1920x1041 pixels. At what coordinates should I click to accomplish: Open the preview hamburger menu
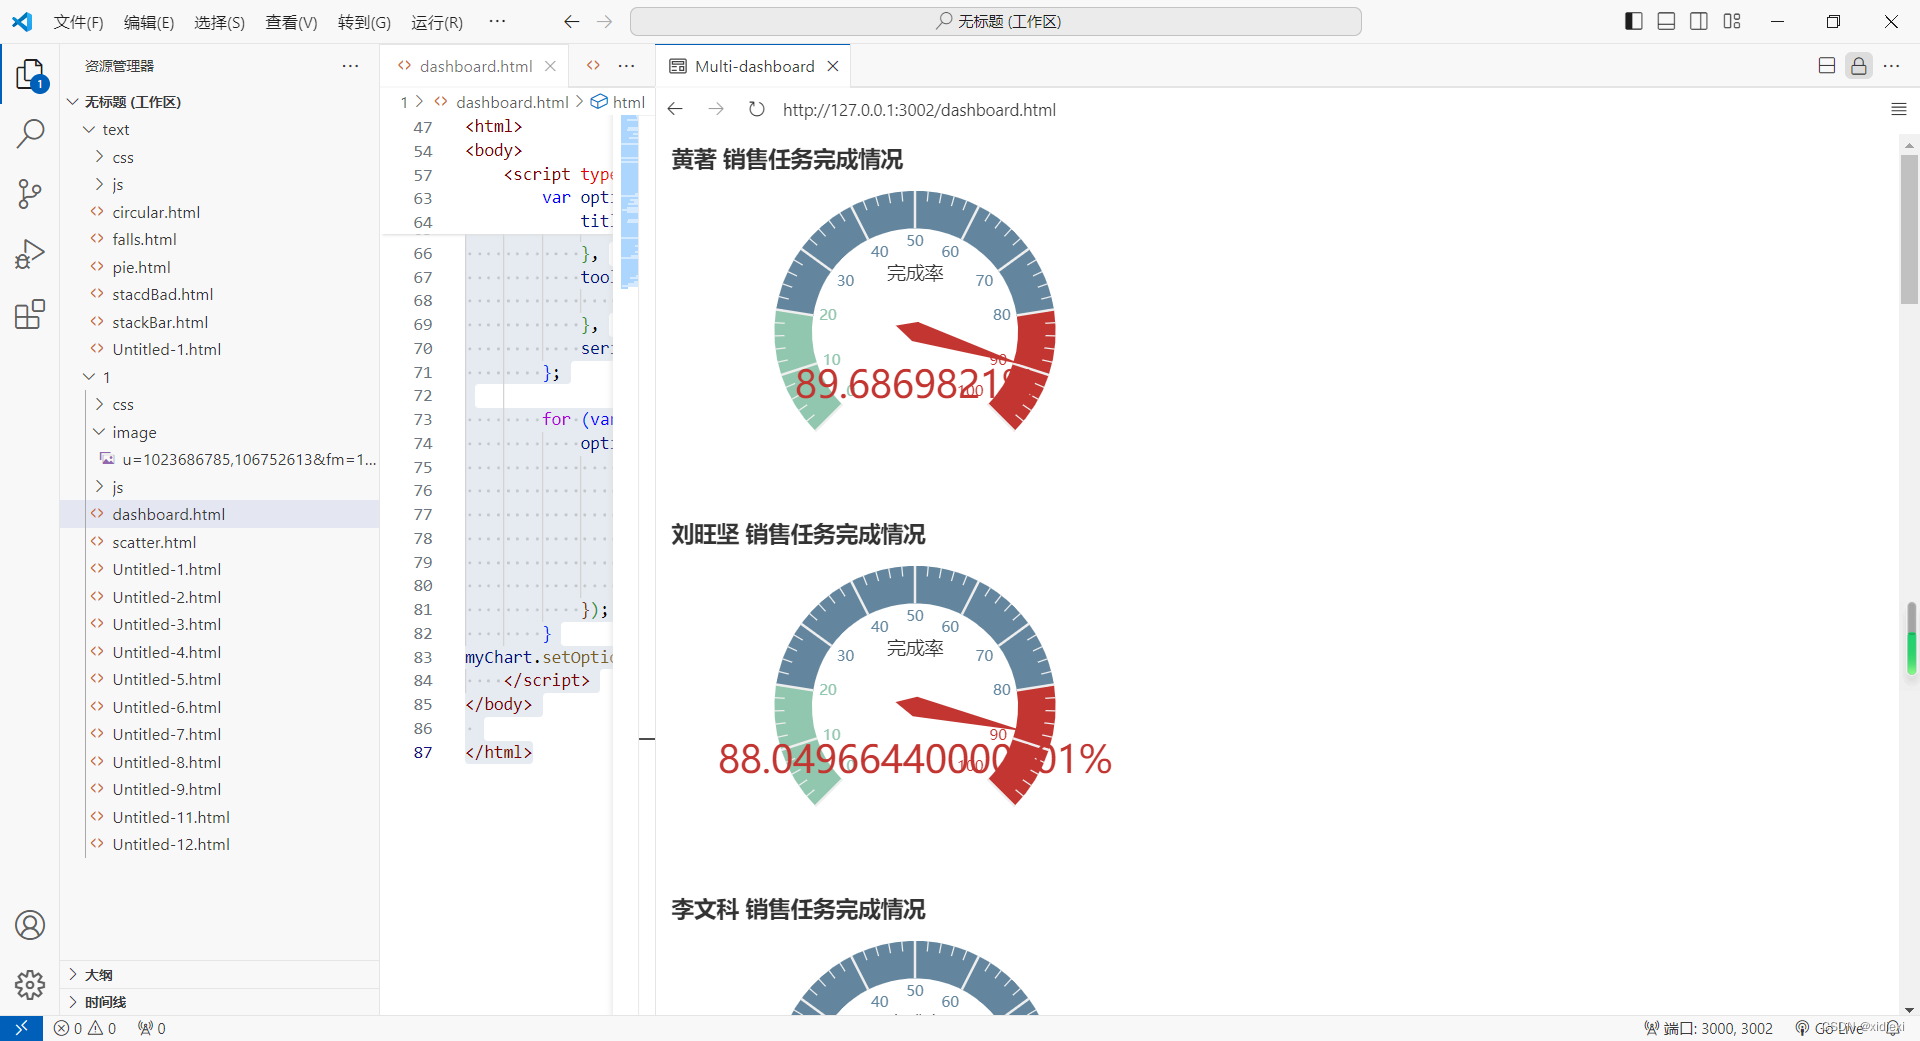[1899, 109]
